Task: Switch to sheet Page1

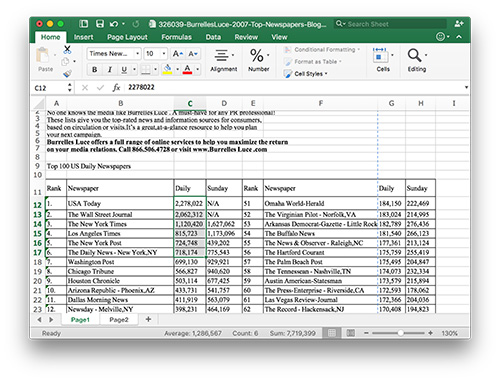Action: [x=80, y=320]
